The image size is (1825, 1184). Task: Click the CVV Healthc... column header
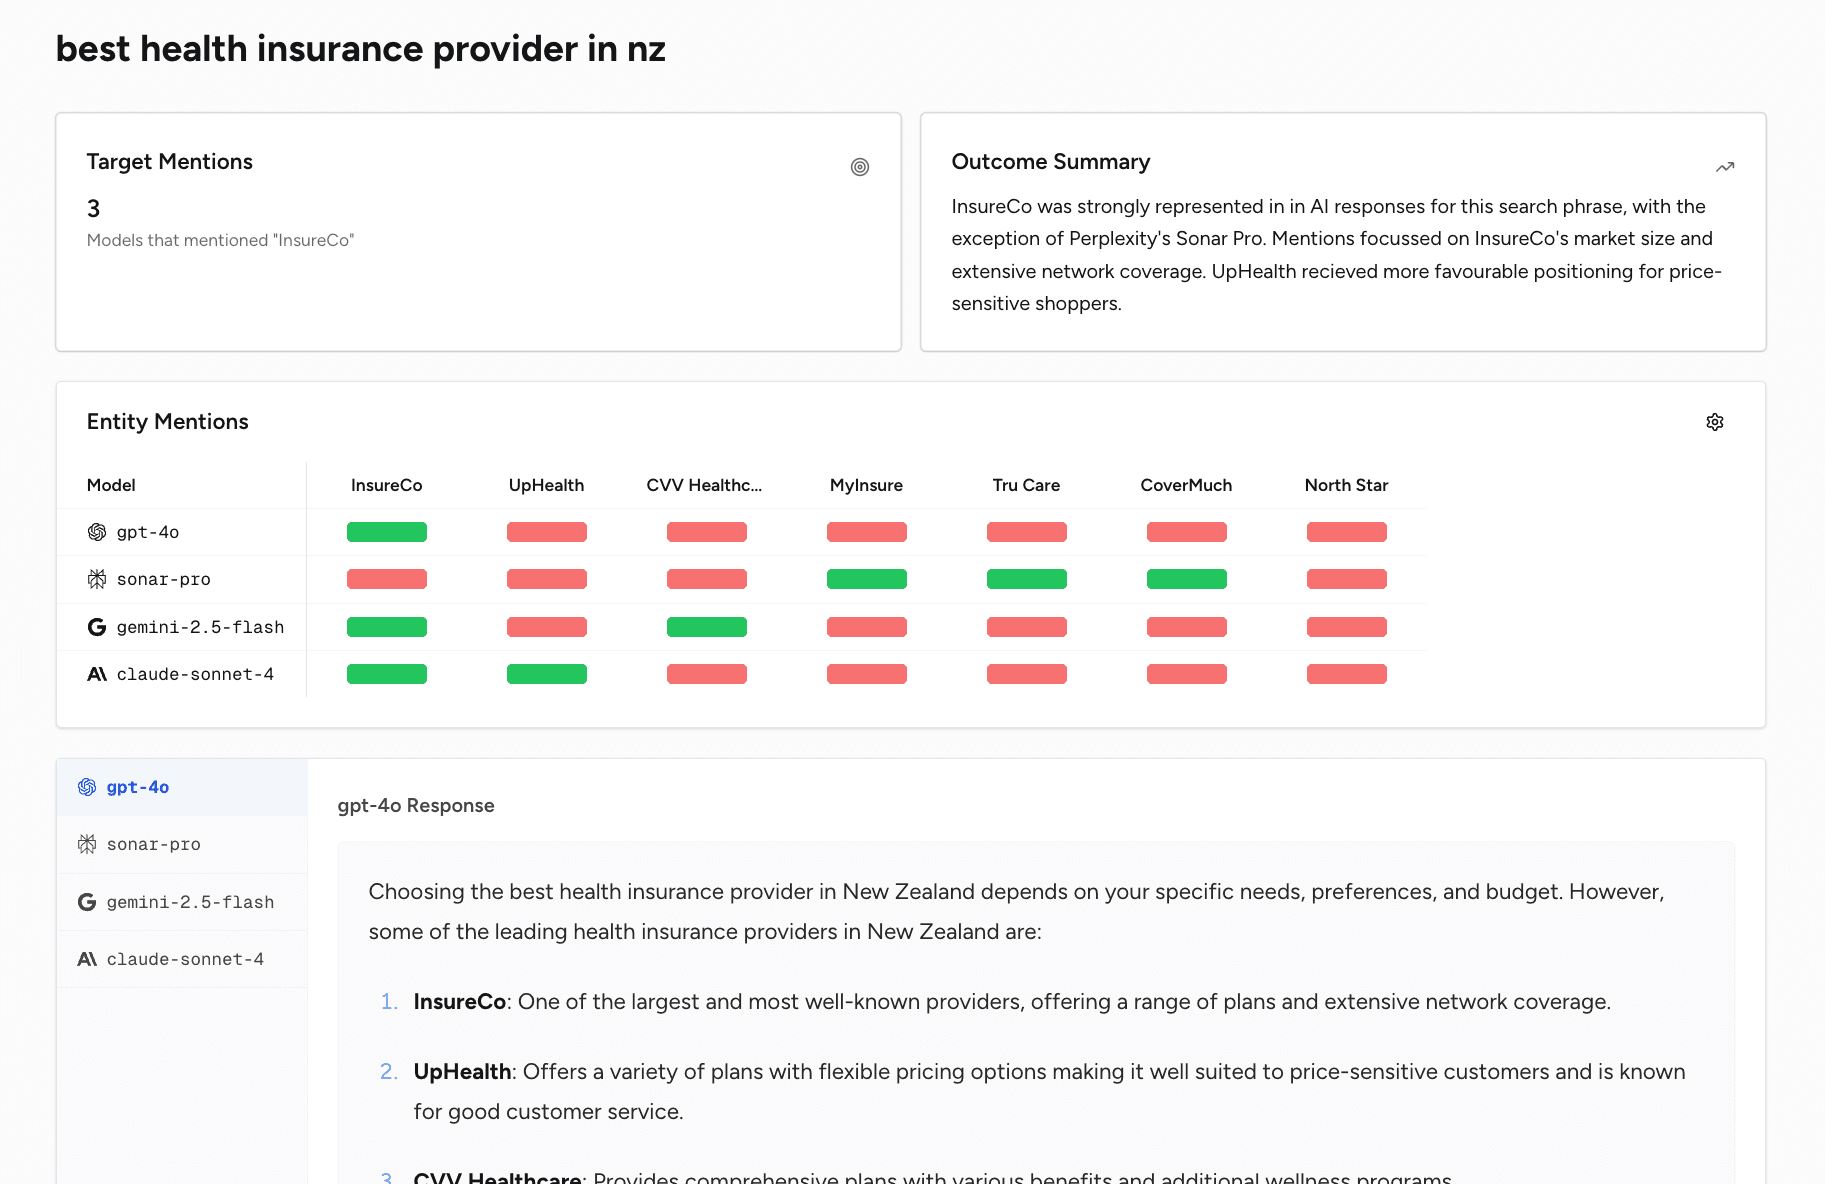(x=704, y=485)
